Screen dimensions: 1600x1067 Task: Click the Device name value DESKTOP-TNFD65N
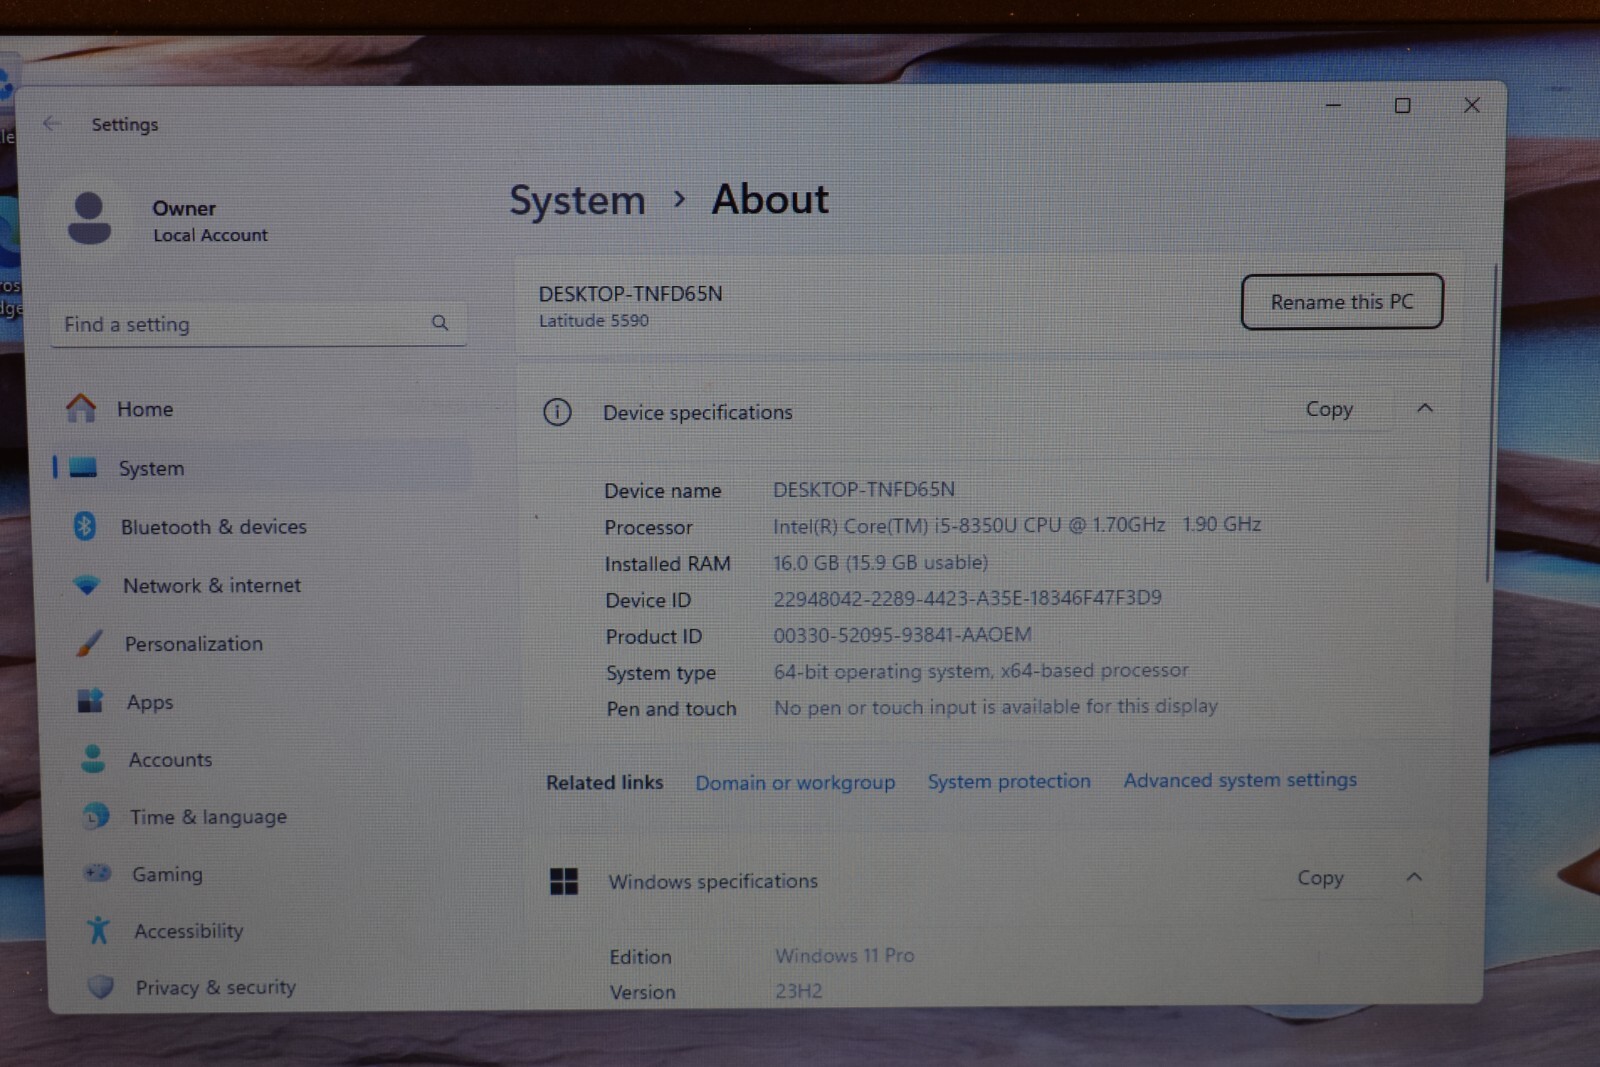coord(864,489)
